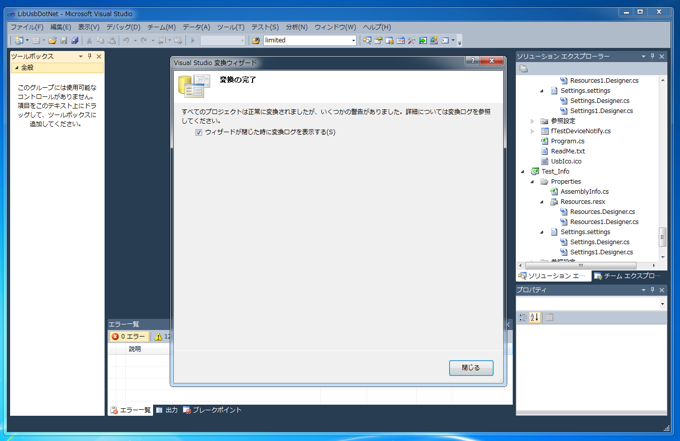
Task: Click the Redo arrow icon
Action: point(144,40)
